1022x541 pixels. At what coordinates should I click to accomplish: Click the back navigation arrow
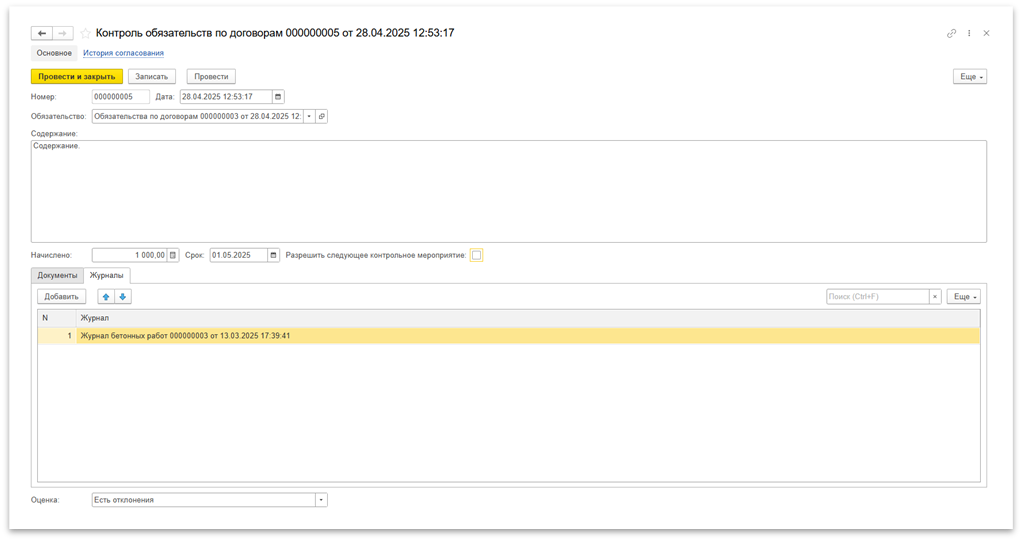pyautogui.click(x=42, y=33)
